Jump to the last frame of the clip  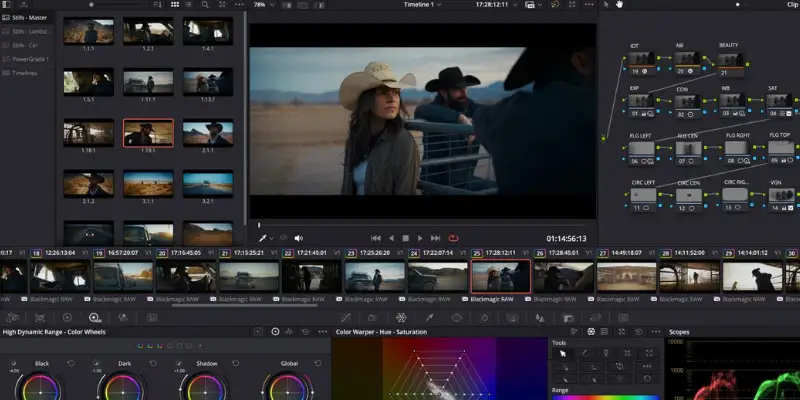pos(435,238)
